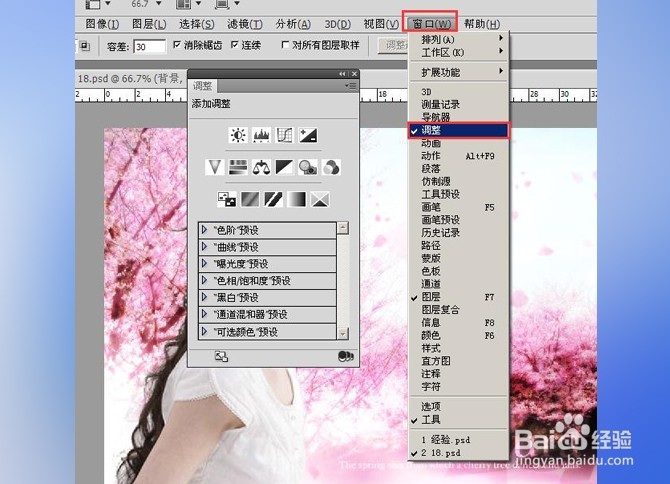Open the 调整 panel flyout menu
The height and width of the screenshot is (484, 670).
click(x=351, y=86)
